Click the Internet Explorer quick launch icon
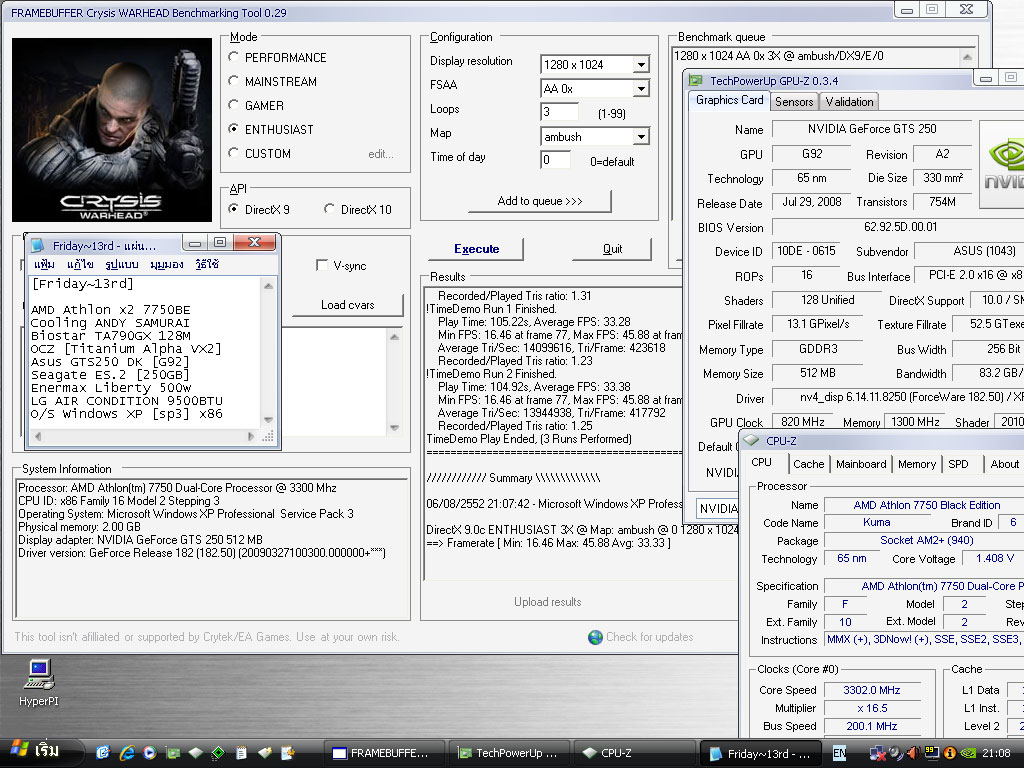The image size is (1024, 768). pos(127,753)
